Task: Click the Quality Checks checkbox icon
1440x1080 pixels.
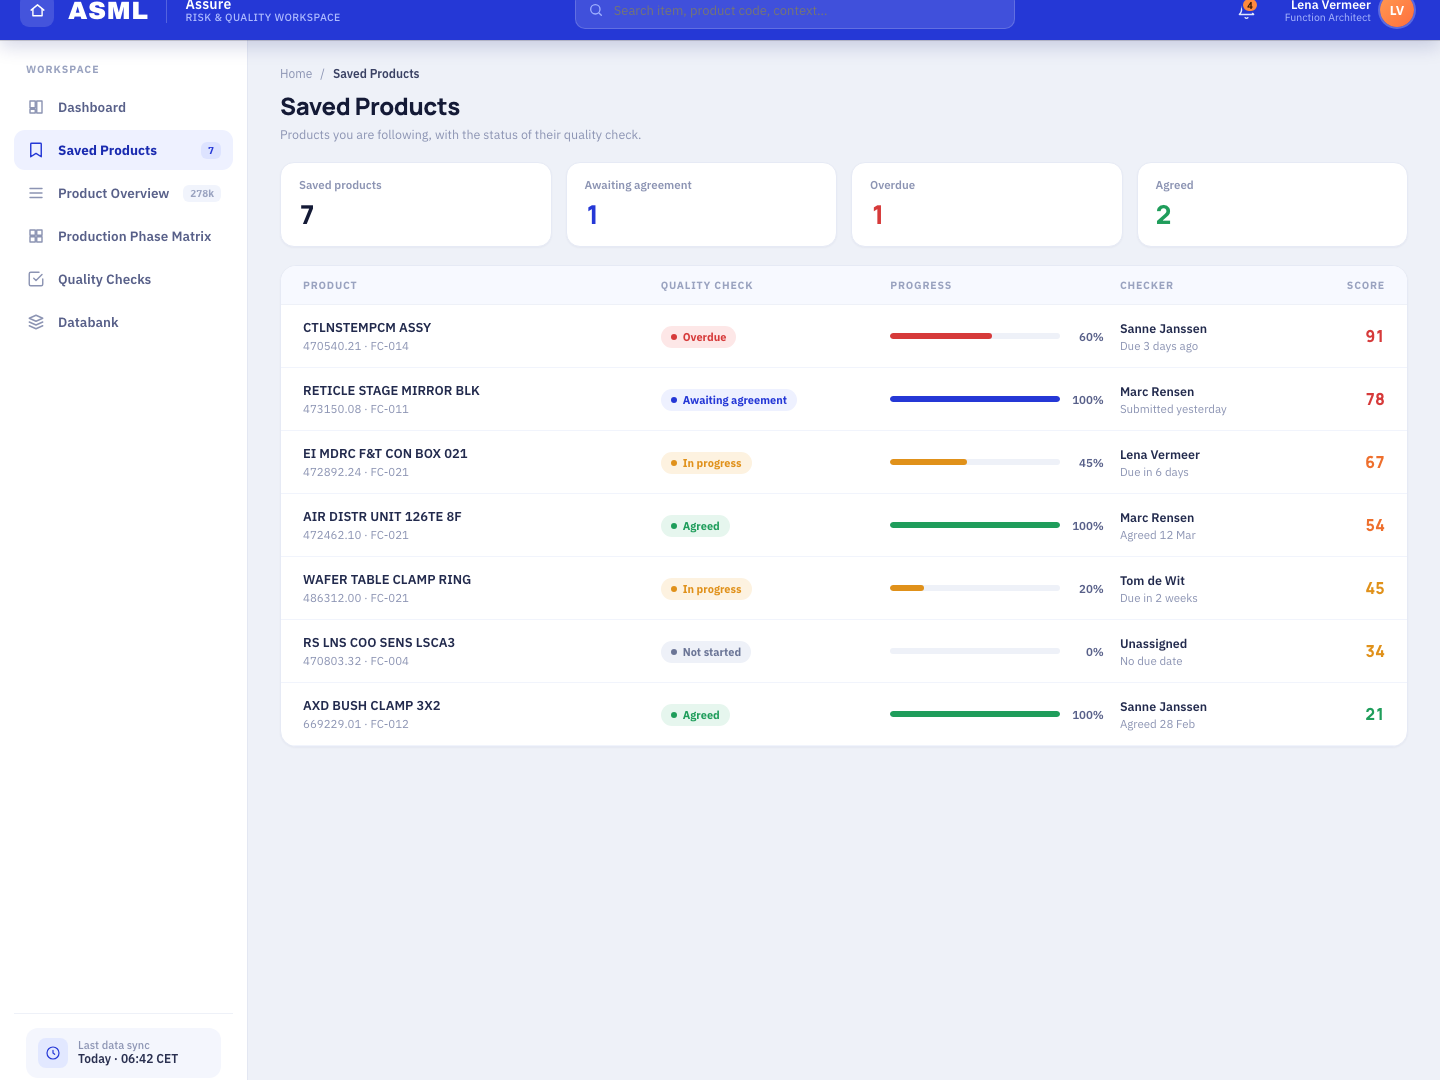Action: point(36,279)
